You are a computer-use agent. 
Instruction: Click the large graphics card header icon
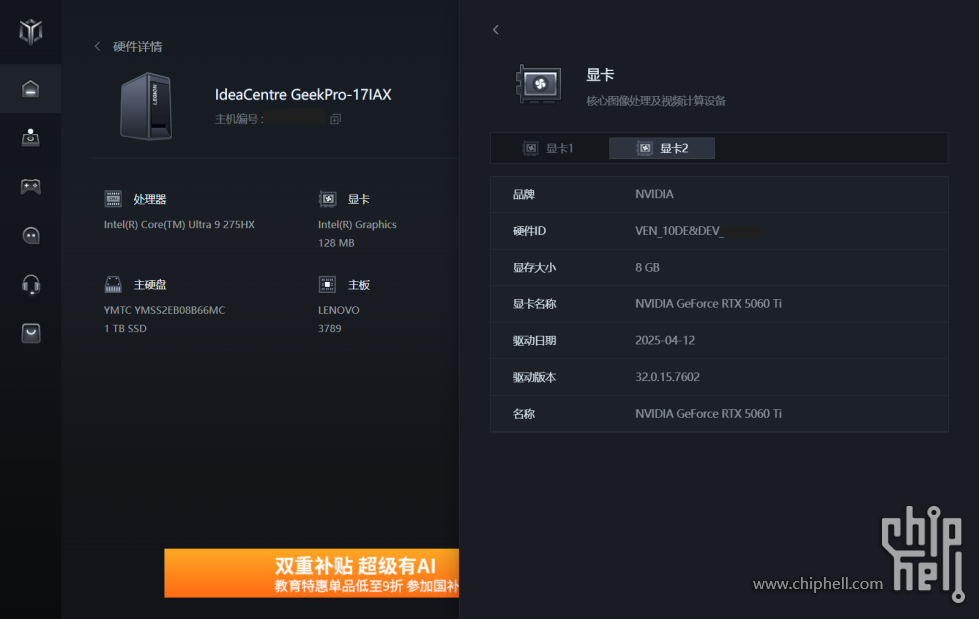coord(538,84)
